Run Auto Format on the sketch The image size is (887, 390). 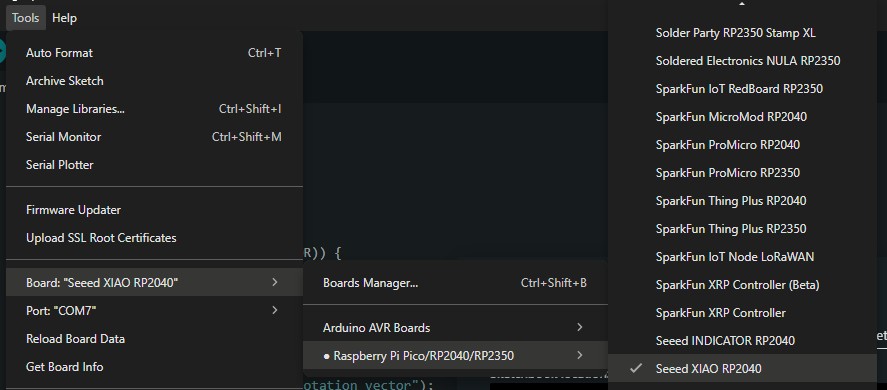tap(154, 53)
